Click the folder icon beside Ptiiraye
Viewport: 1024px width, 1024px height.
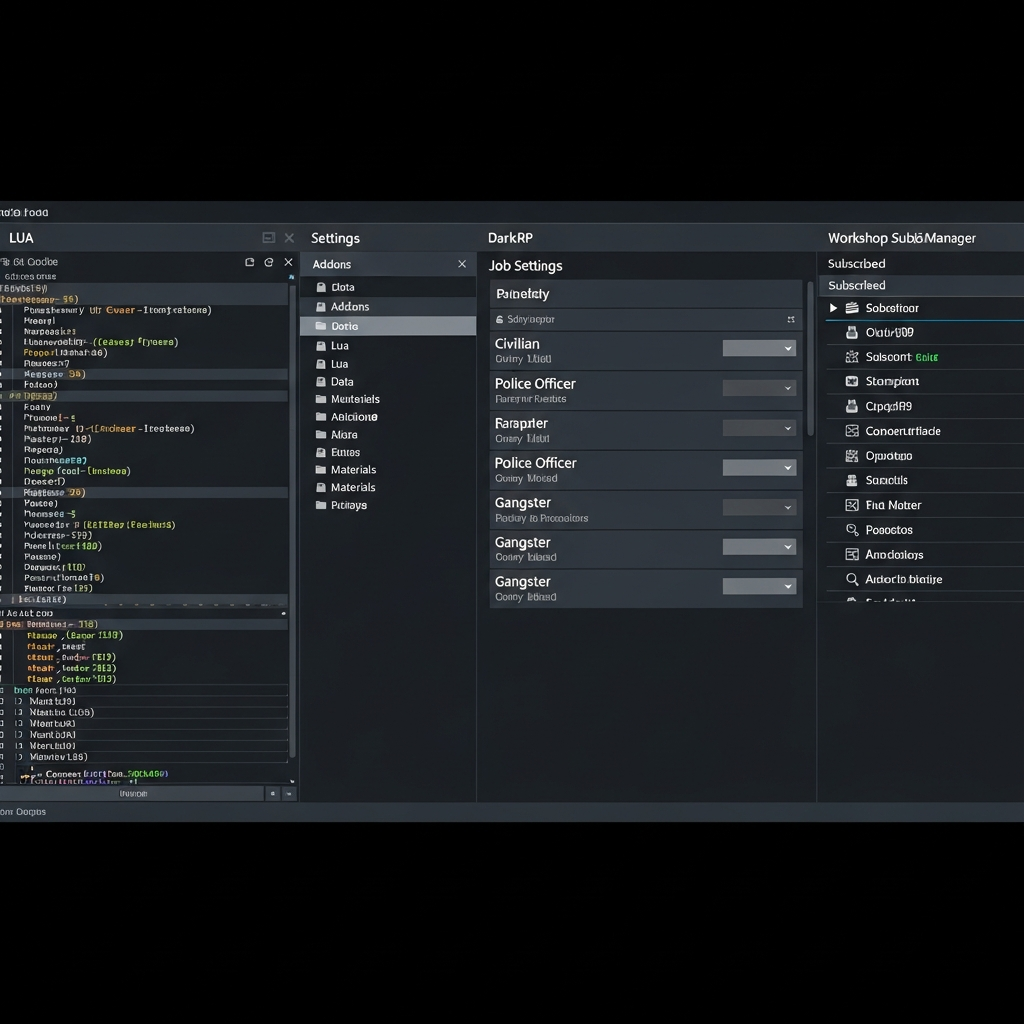[321, 505]
